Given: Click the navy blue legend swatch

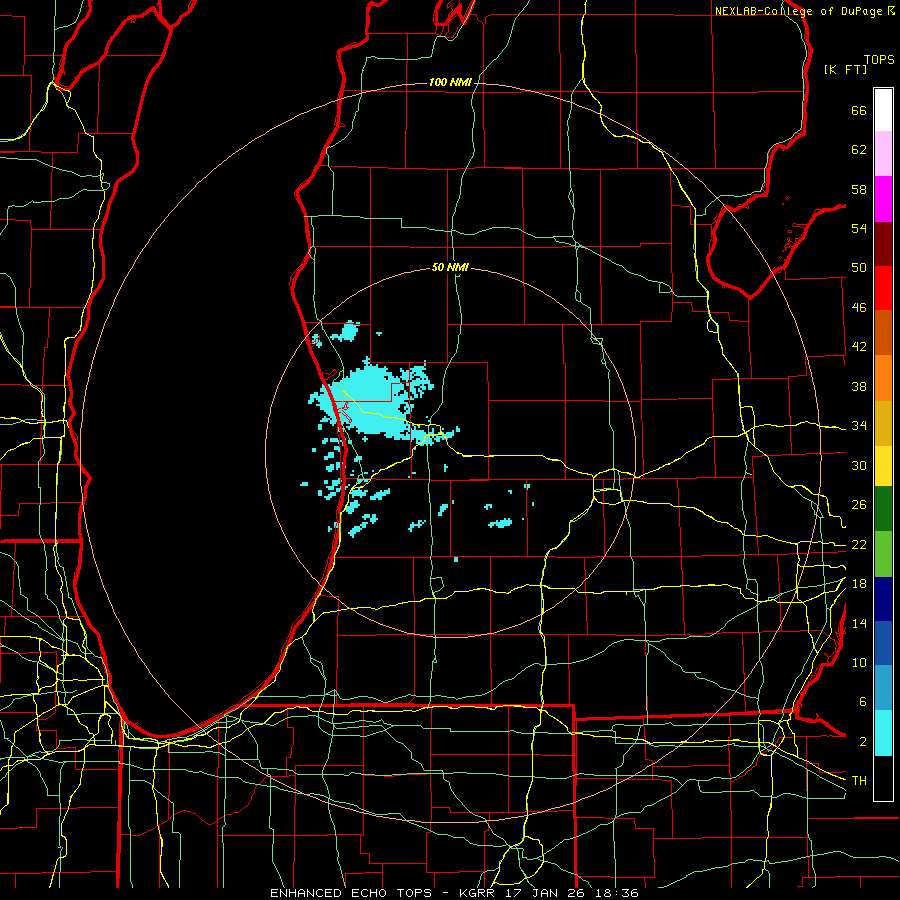Looking at the screenshot, I should click(x=883, y=599).
